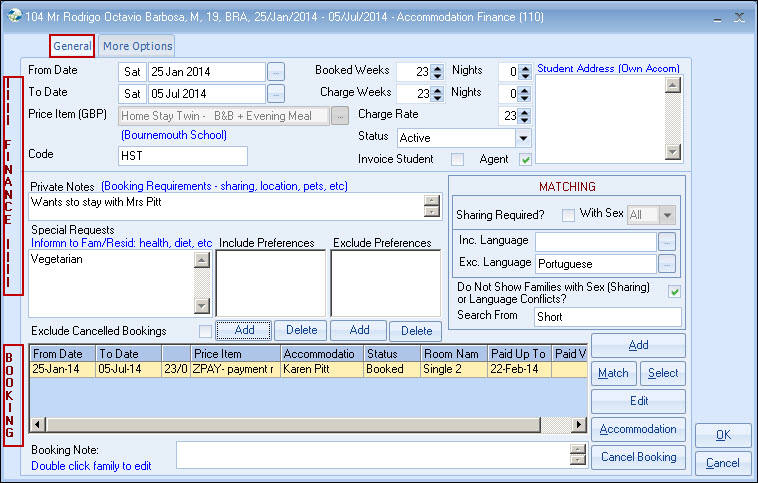
Task: Click the Price Item browse ellipsis button
Action: (341, 116)
